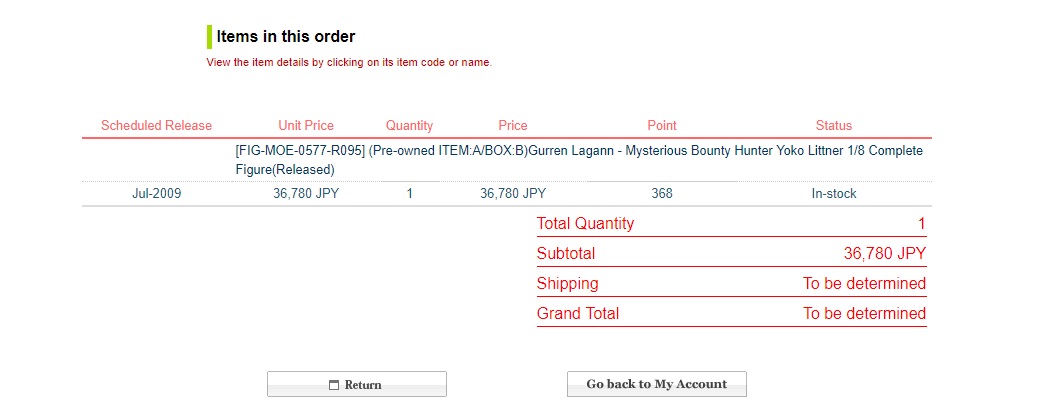The image size is (1050, 408).
Task: Click the Status column header
Action: 833,126
